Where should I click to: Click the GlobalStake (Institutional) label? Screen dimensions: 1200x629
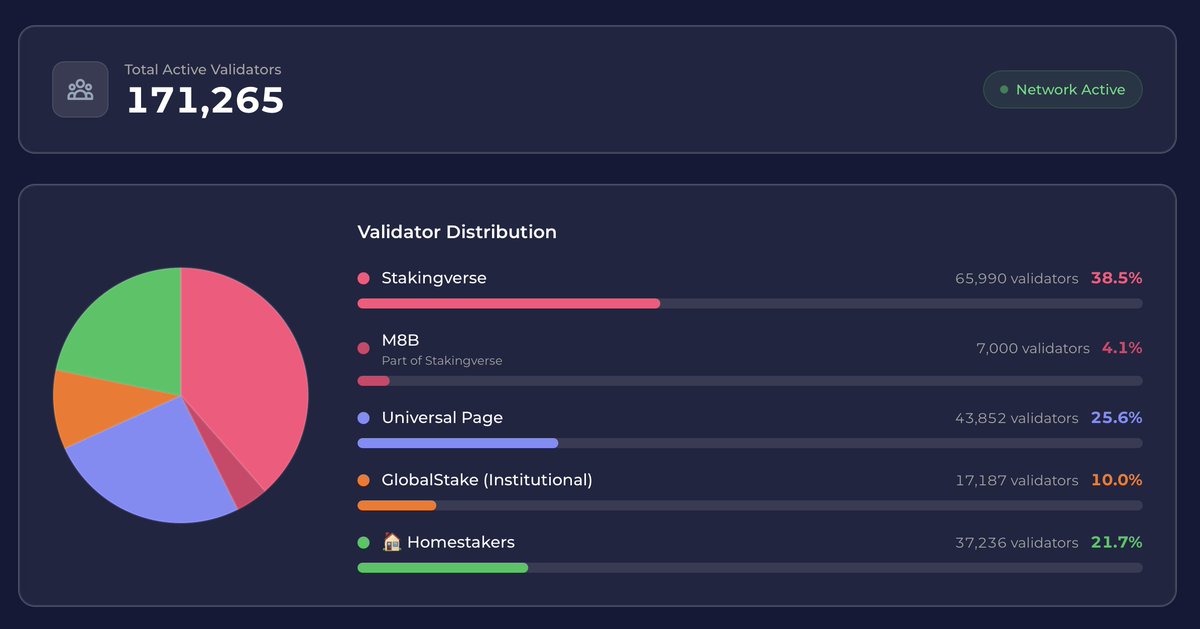487,480
